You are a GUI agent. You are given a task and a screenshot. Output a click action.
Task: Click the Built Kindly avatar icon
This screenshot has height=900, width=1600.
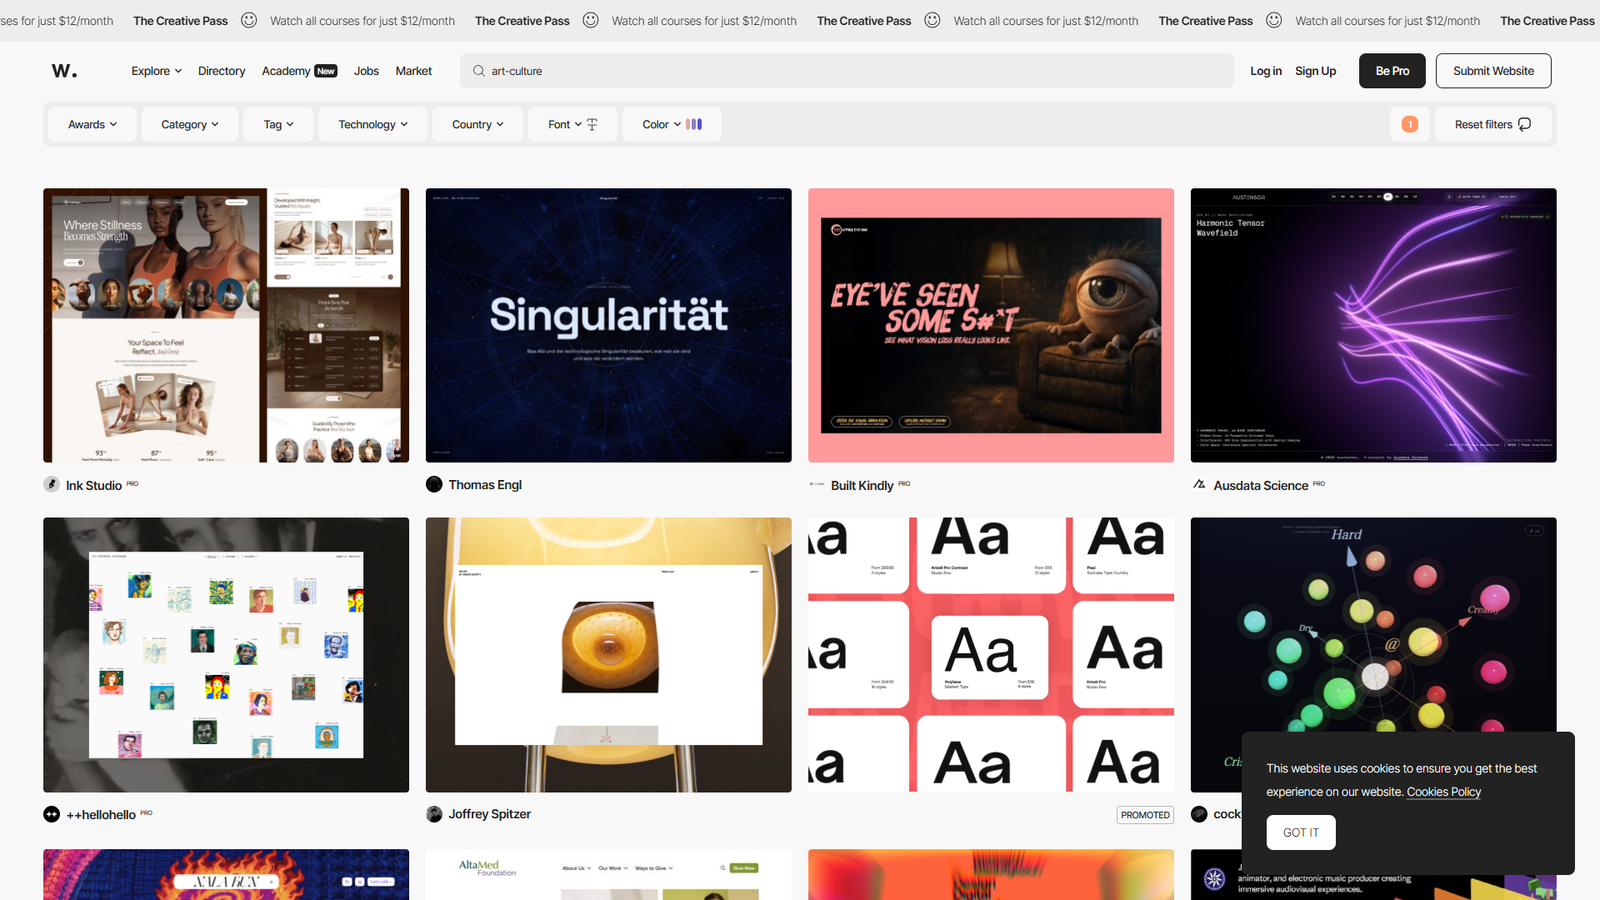pyautogui.click(x=817, y=484)
